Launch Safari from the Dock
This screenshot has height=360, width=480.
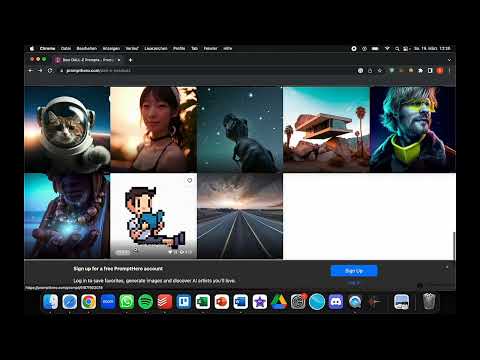pos(70,302)
